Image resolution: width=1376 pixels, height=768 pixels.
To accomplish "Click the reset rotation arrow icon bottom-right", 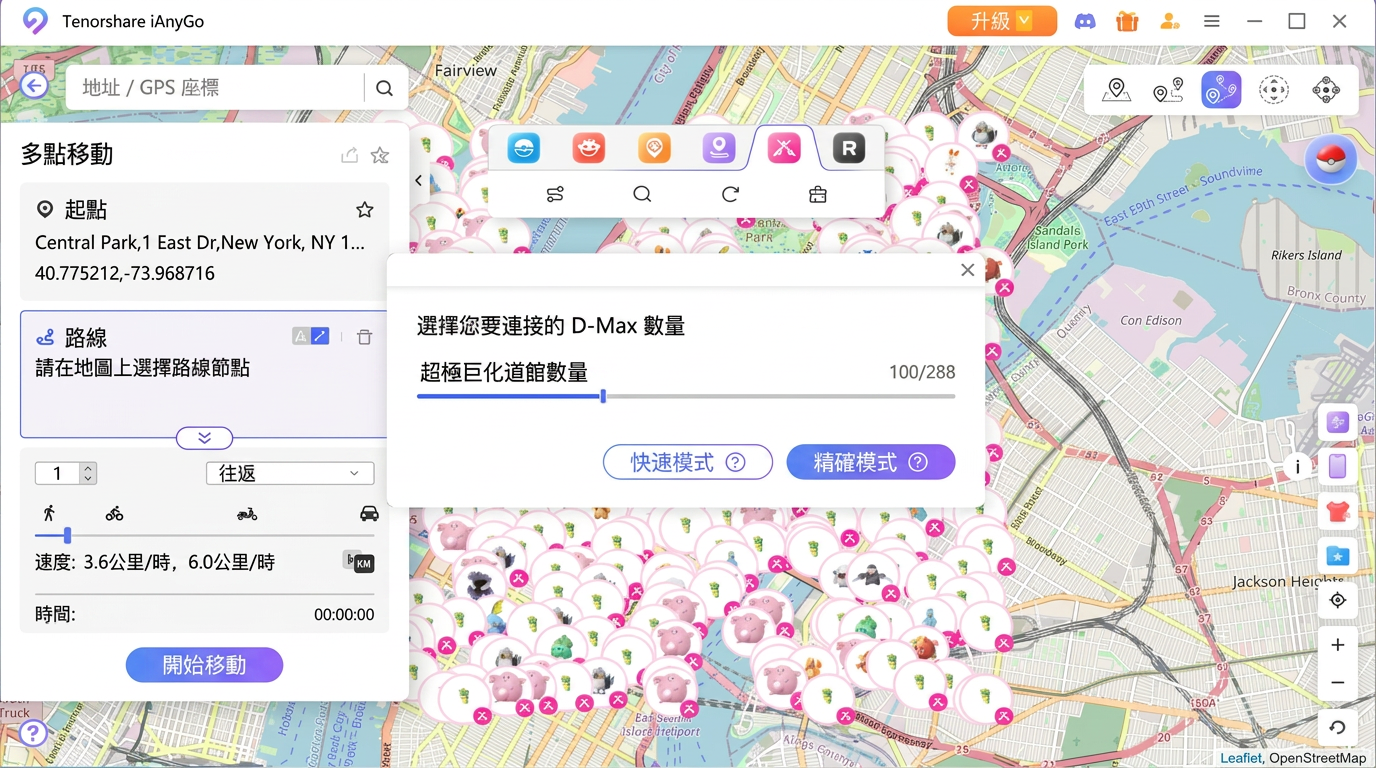I will (x=1338, y=728).
